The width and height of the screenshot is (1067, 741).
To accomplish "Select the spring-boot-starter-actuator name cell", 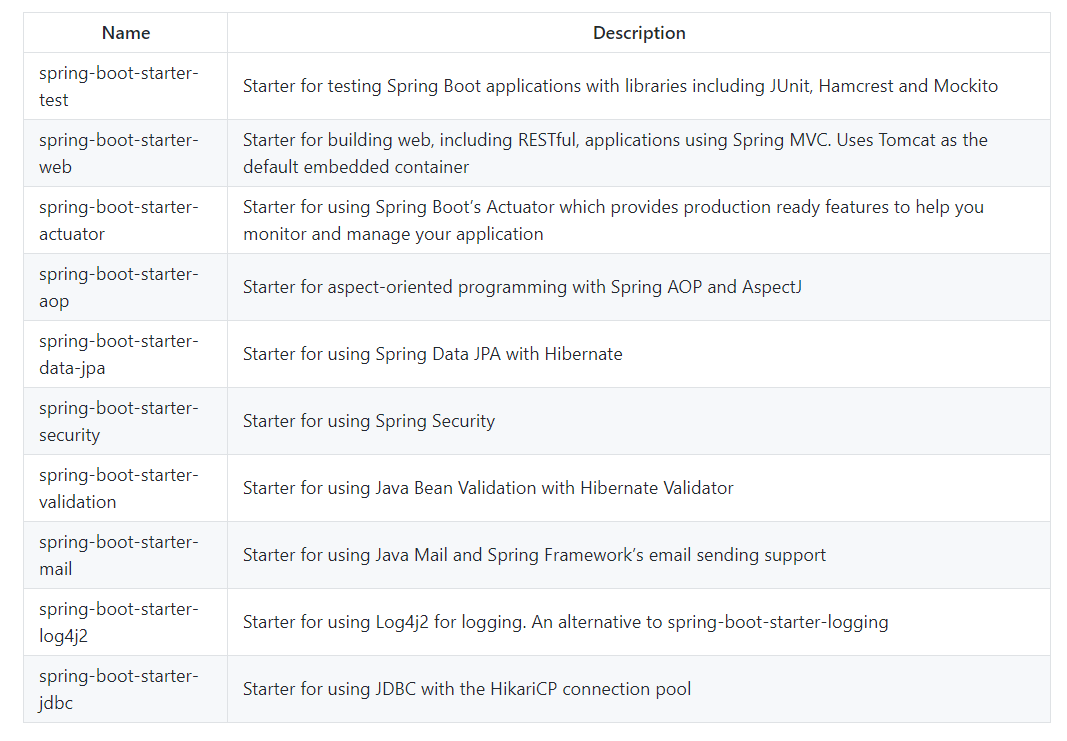I will point(126,220).
